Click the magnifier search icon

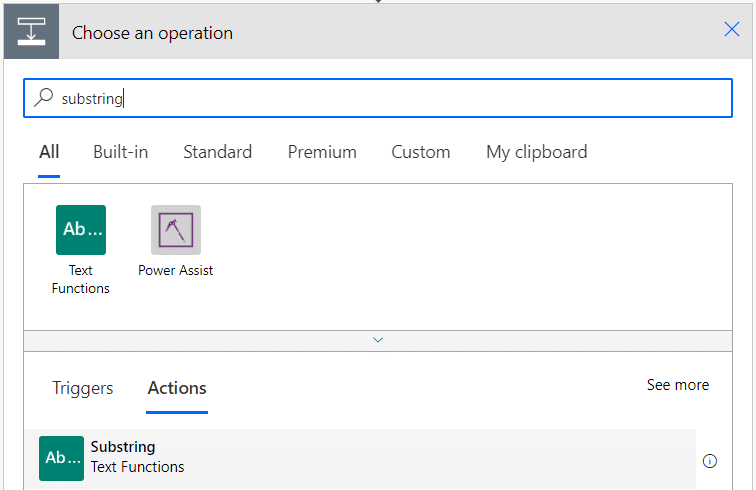tap(43, 97)
